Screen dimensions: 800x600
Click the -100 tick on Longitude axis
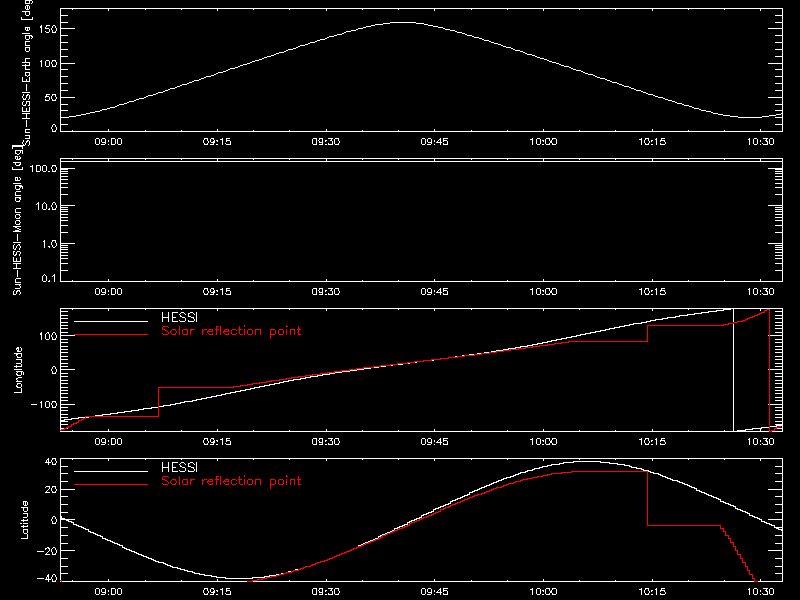pos(44,404)
